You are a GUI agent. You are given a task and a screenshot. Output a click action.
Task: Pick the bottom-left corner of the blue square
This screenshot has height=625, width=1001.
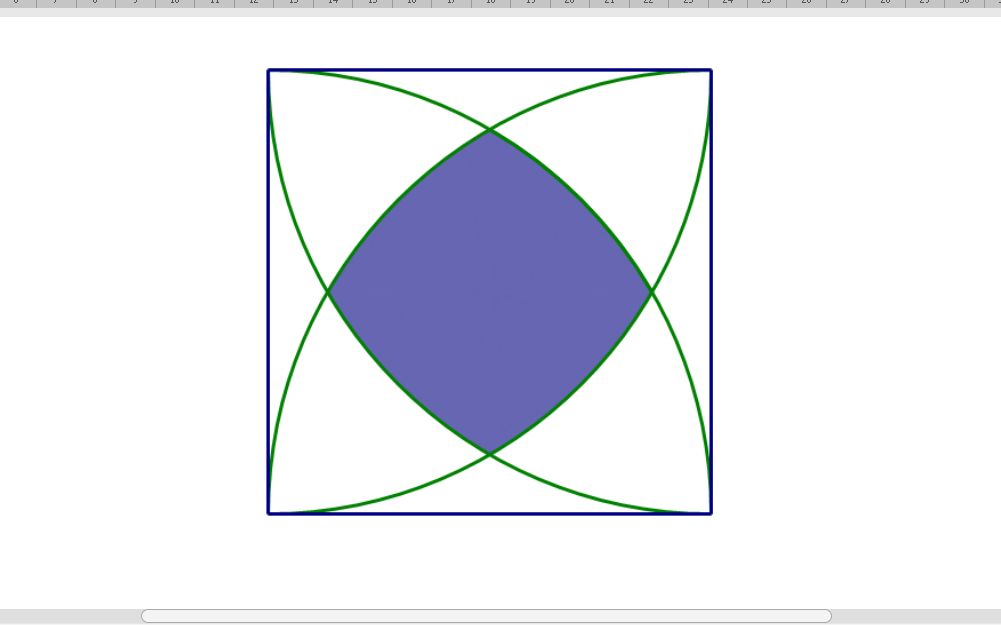click(x=269, y=513)
